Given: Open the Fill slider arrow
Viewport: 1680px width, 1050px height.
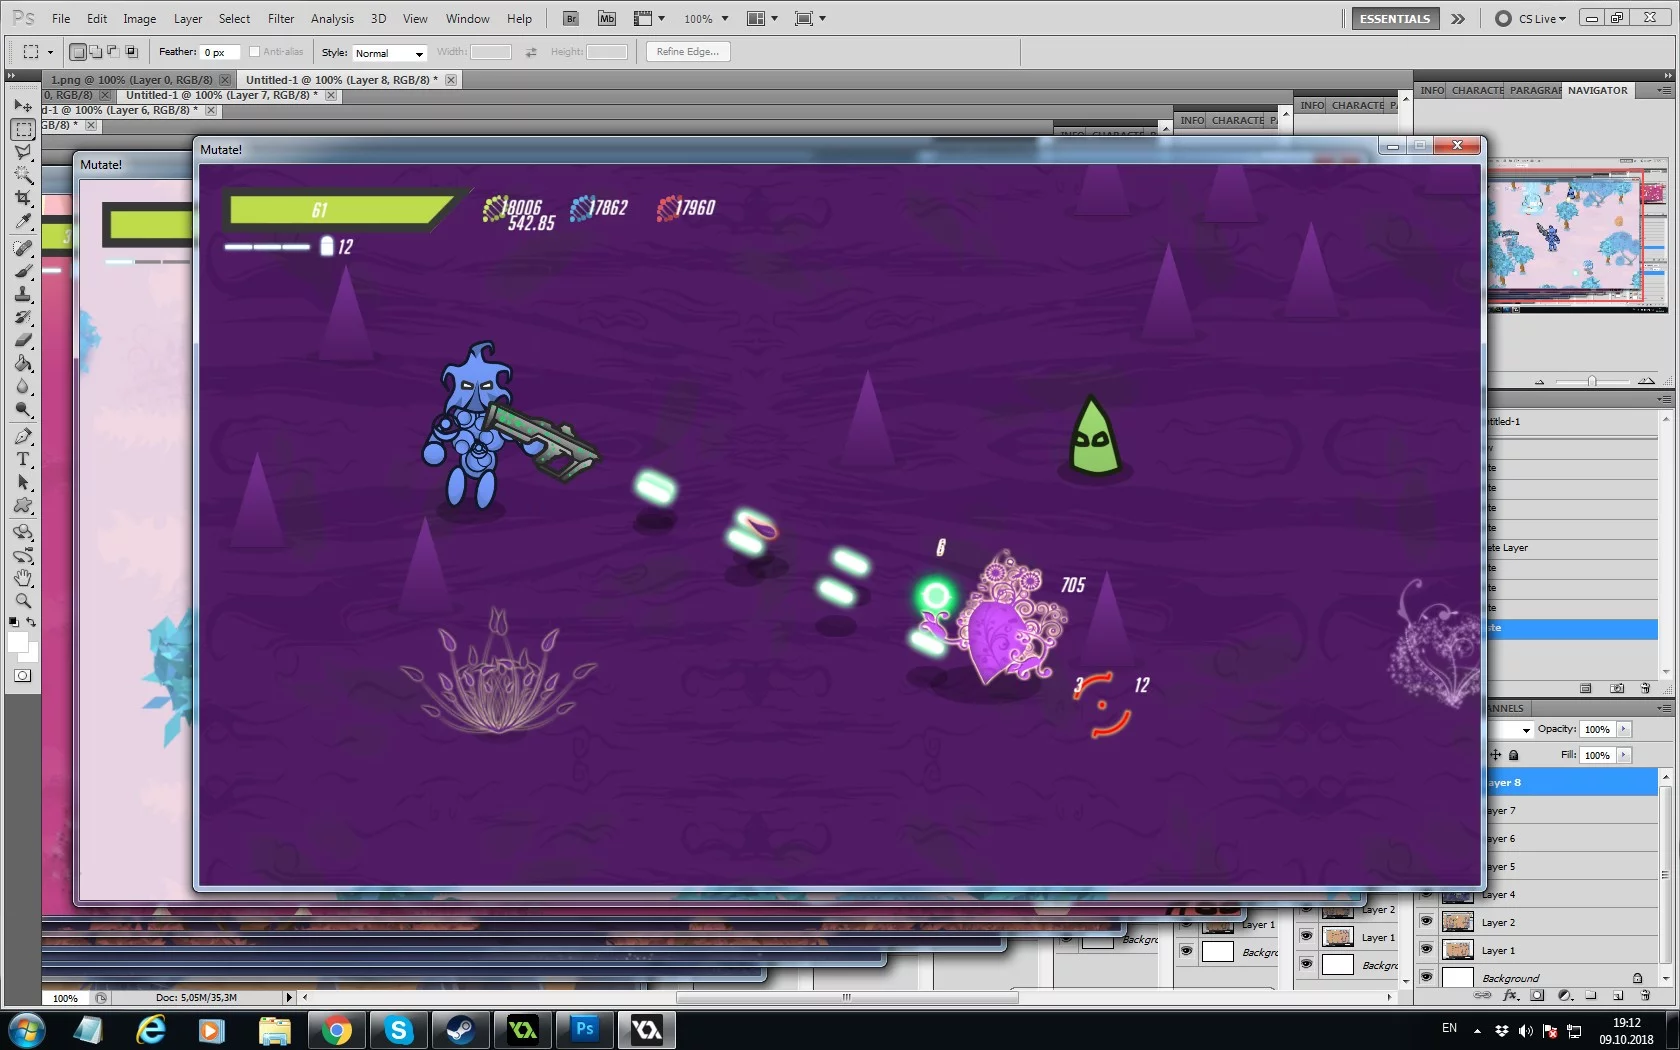Looking at the screenshot, I should point(1624,755).
